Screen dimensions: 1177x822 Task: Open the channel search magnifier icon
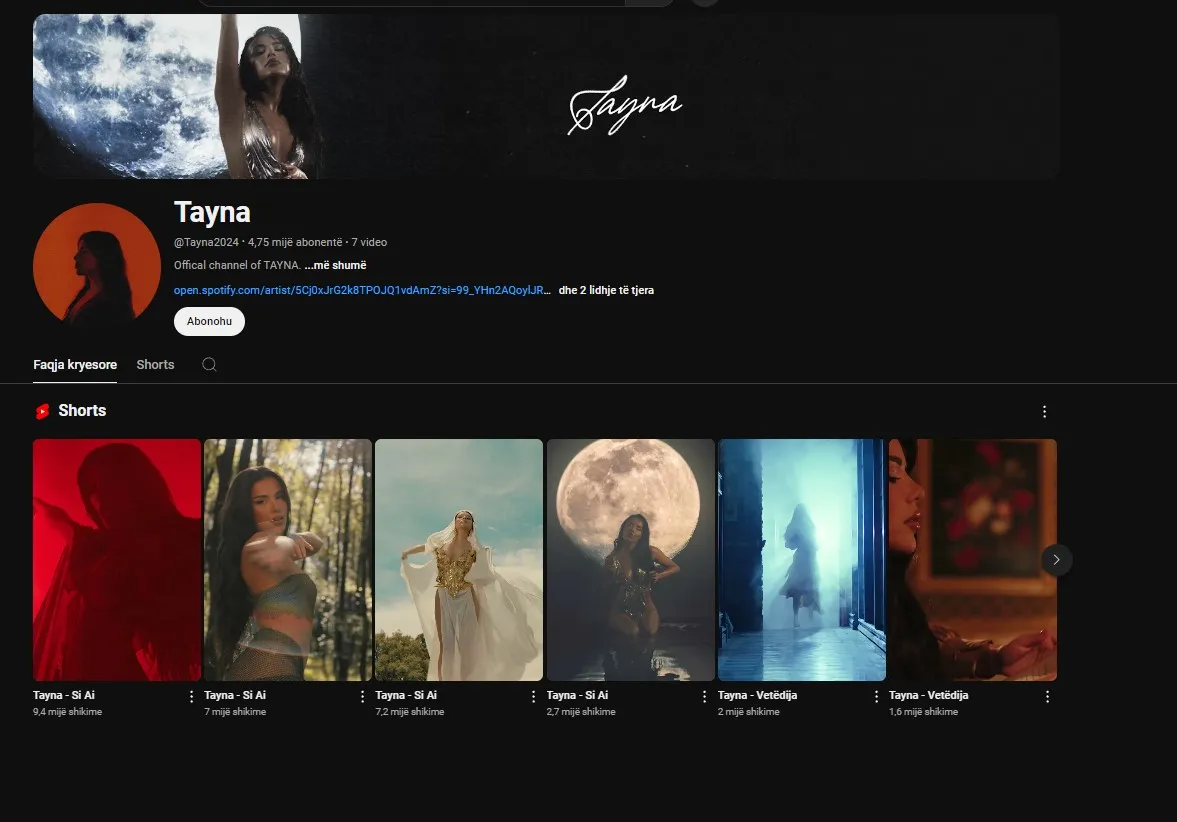[x=209, y=364]
